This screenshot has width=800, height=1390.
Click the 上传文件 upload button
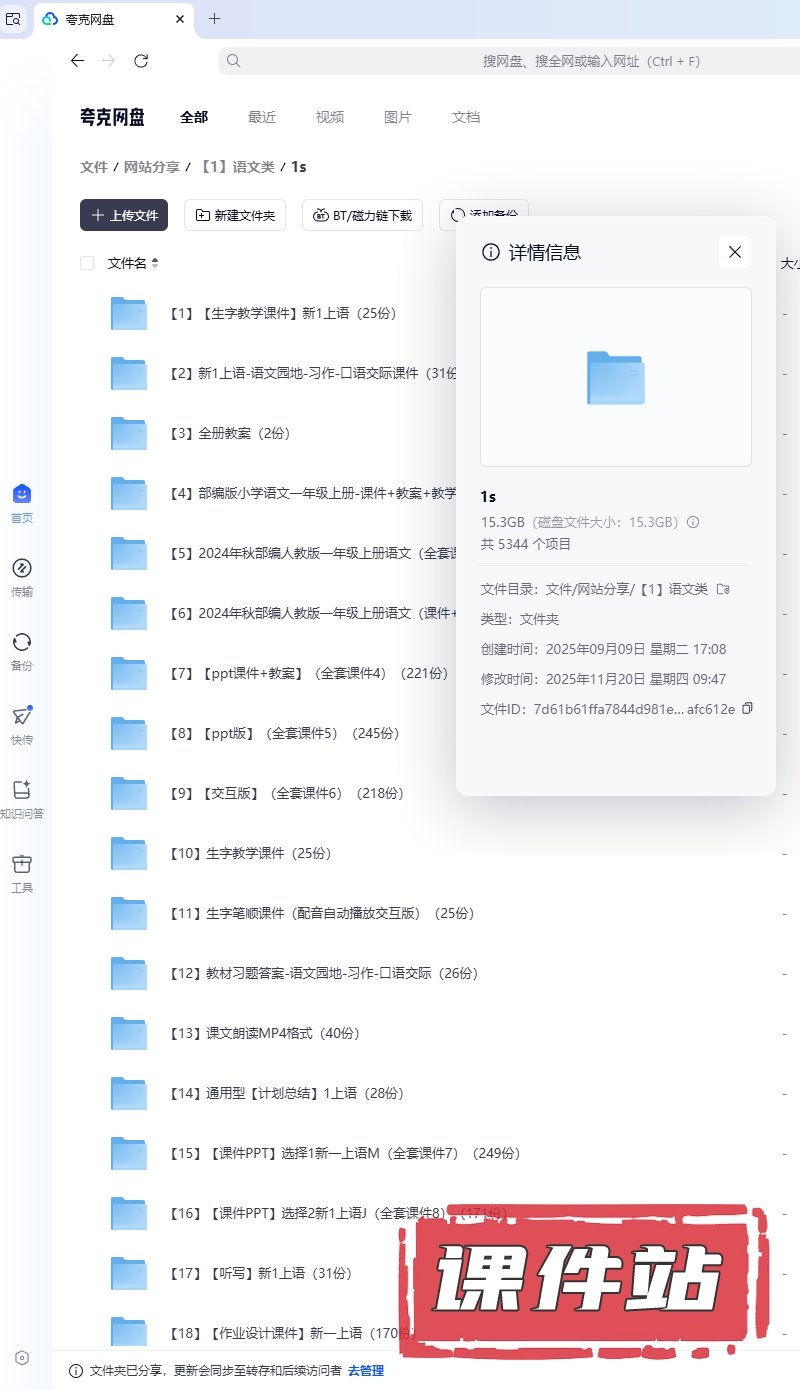click(x=124, y=215)
